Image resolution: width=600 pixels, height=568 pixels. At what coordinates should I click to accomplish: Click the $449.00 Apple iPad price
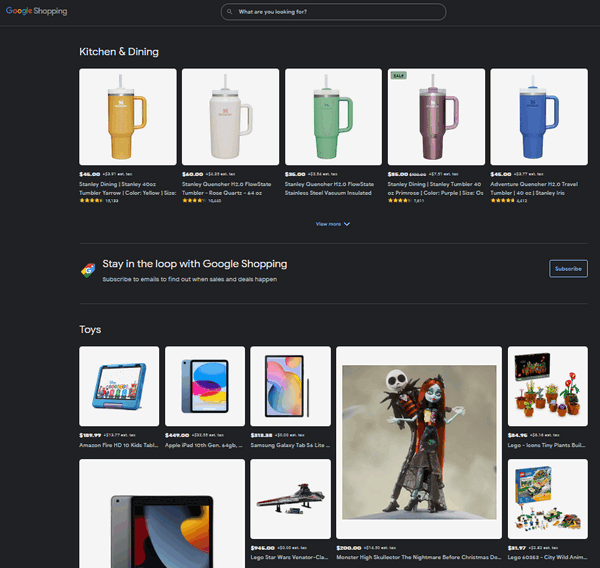[177, 435]
